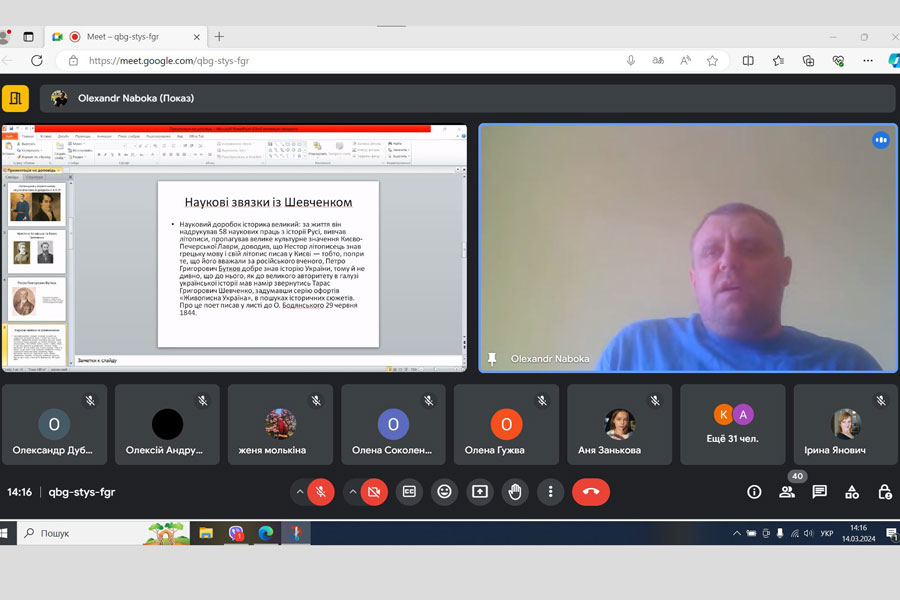Viewport: 900px width, 600px height.
Task: Open the Windows notification center
Action: click(891, 533)
